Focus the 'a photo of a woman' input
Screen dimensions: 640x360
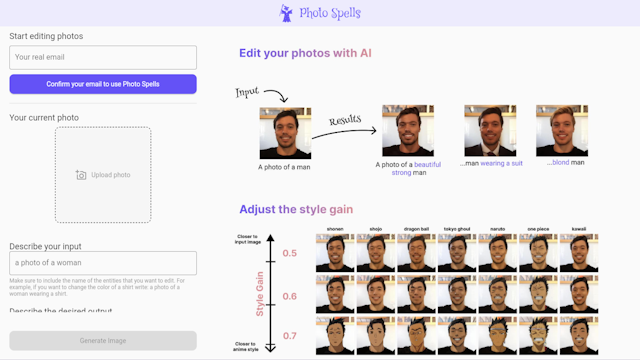pyautogui.click(x=103, y=263)
